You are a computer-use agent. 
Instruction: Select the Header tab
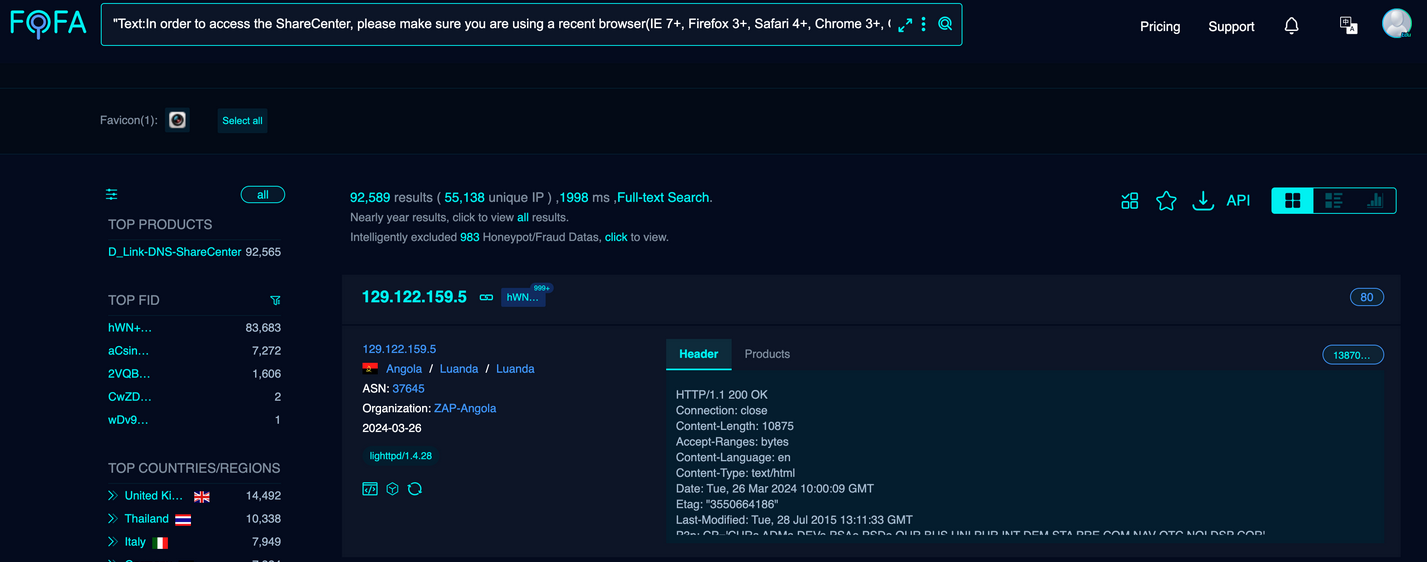[699, 354]
